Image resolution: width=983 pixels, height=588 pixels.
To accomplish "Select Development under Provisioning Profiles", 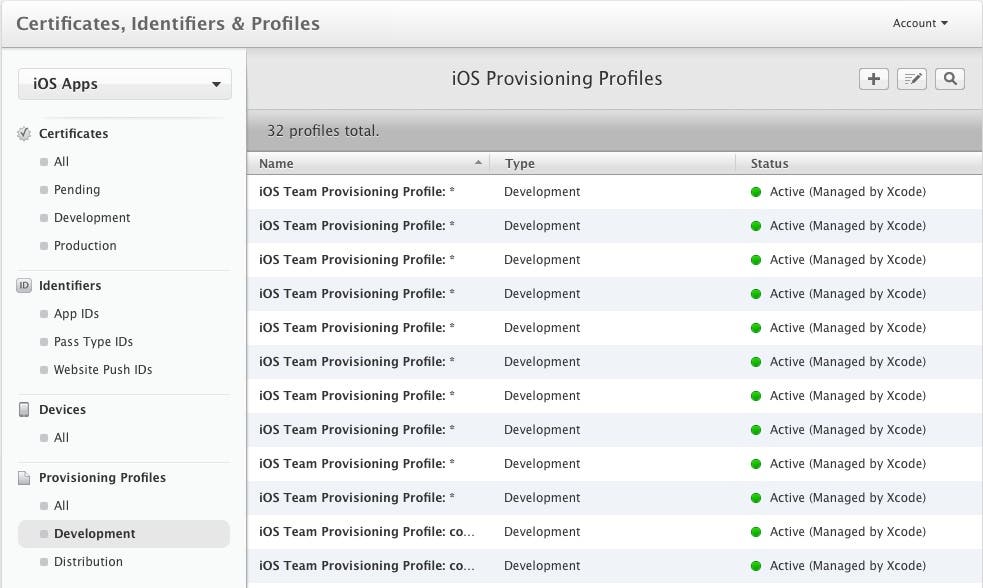I will [x=95, y=534].
